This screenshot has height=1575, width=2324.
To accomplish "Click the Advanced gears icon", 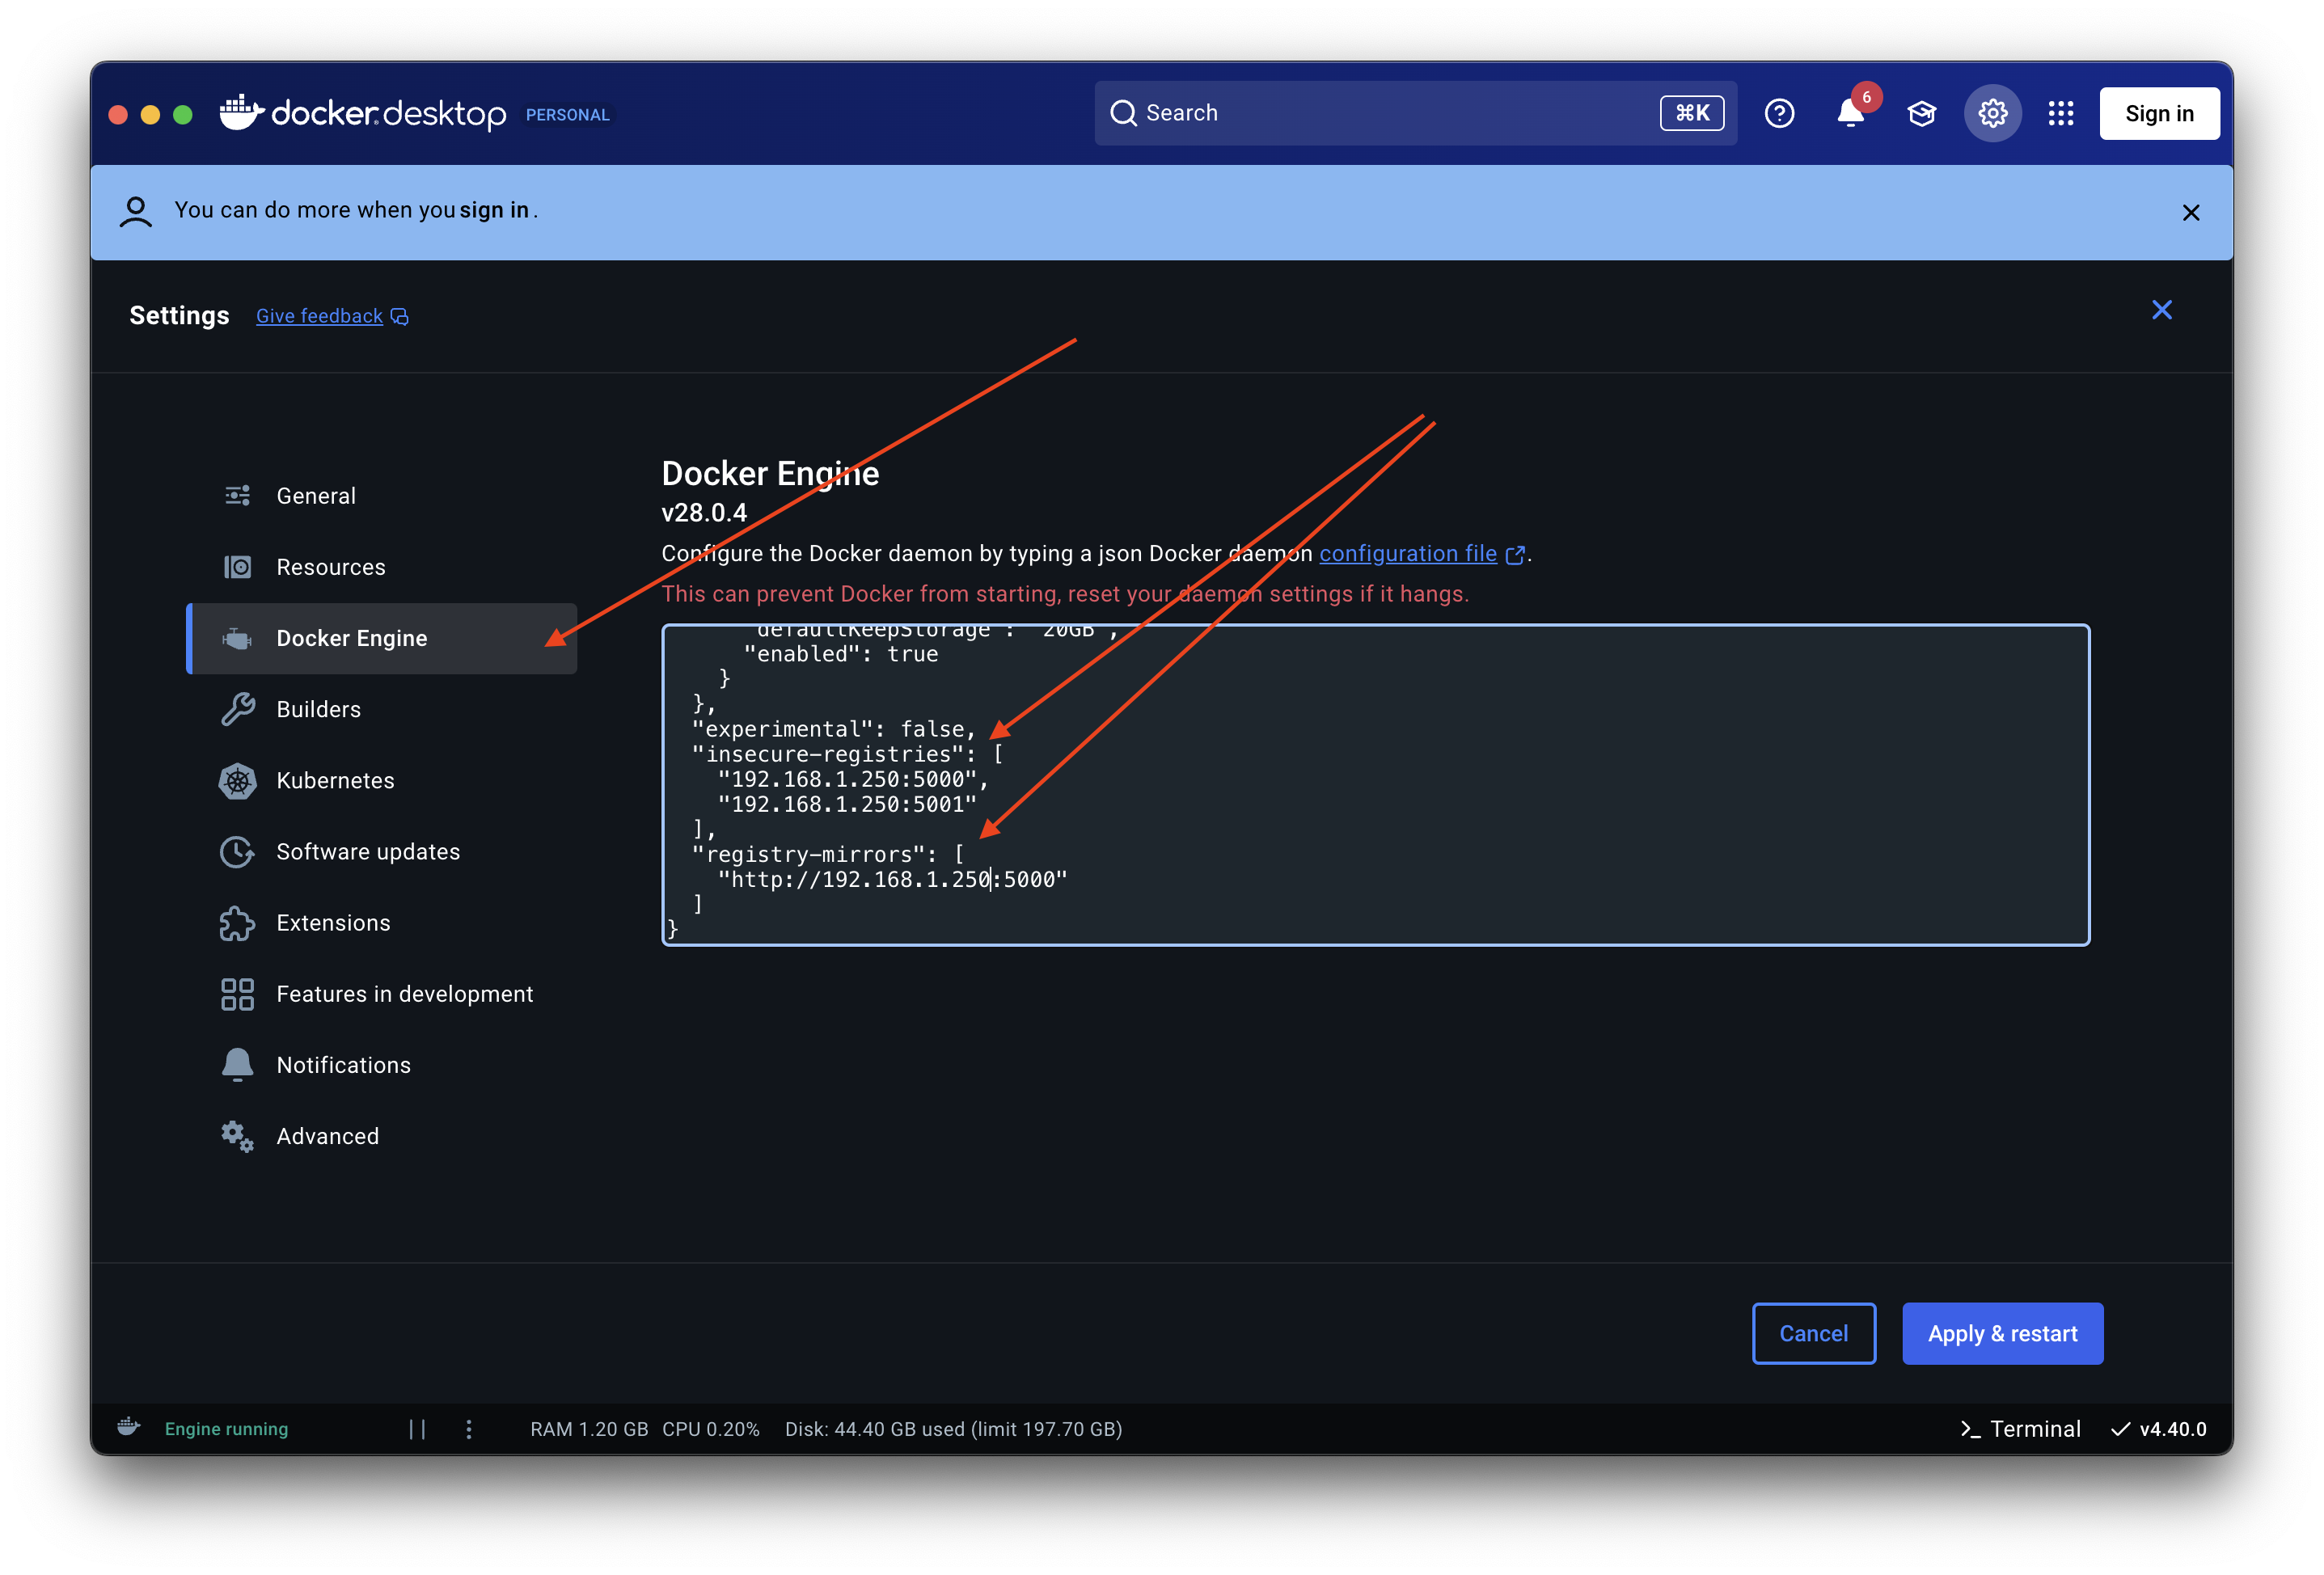I will coord(237,1136).
